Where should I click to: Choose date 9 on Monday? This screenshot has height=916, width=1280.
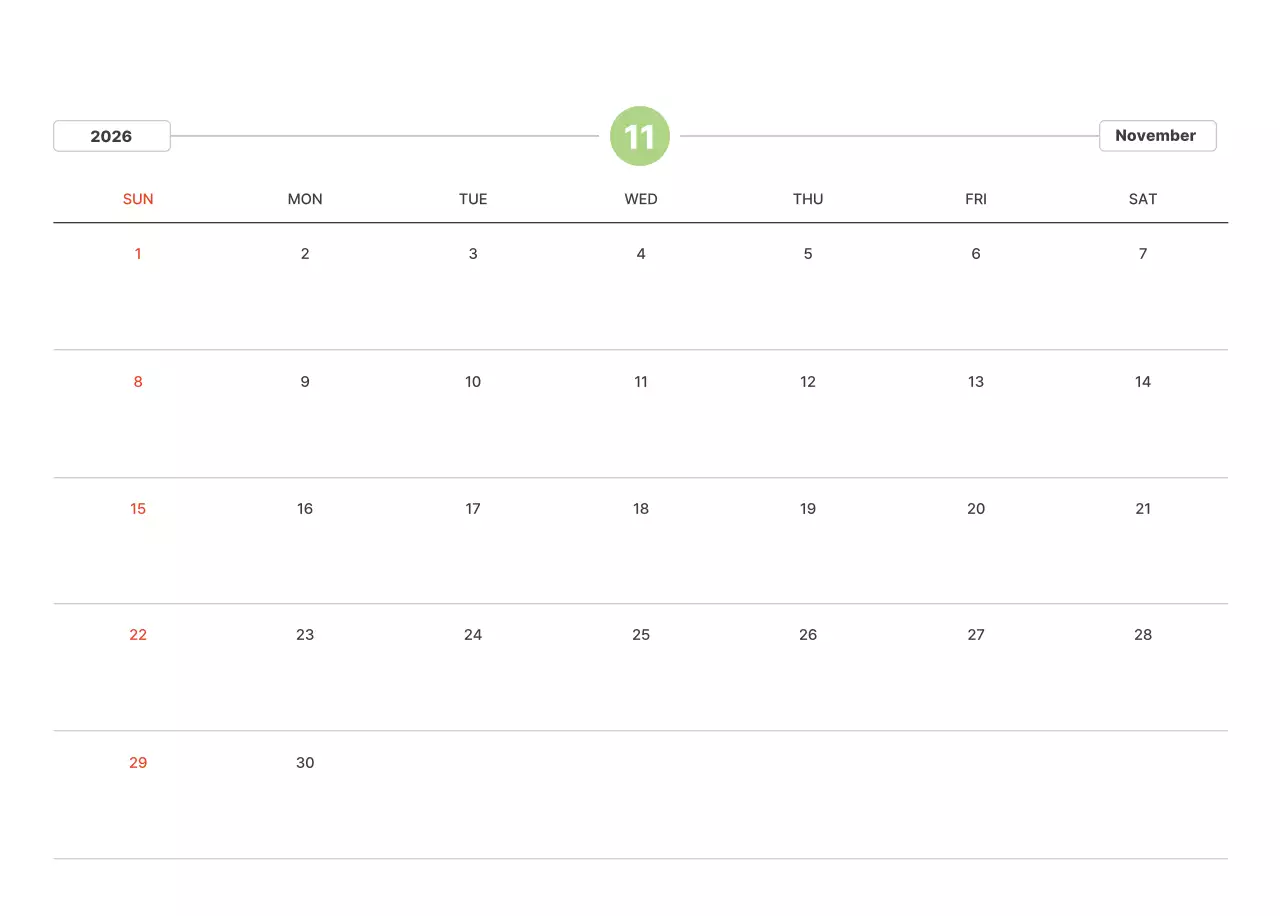coord(305,382)
